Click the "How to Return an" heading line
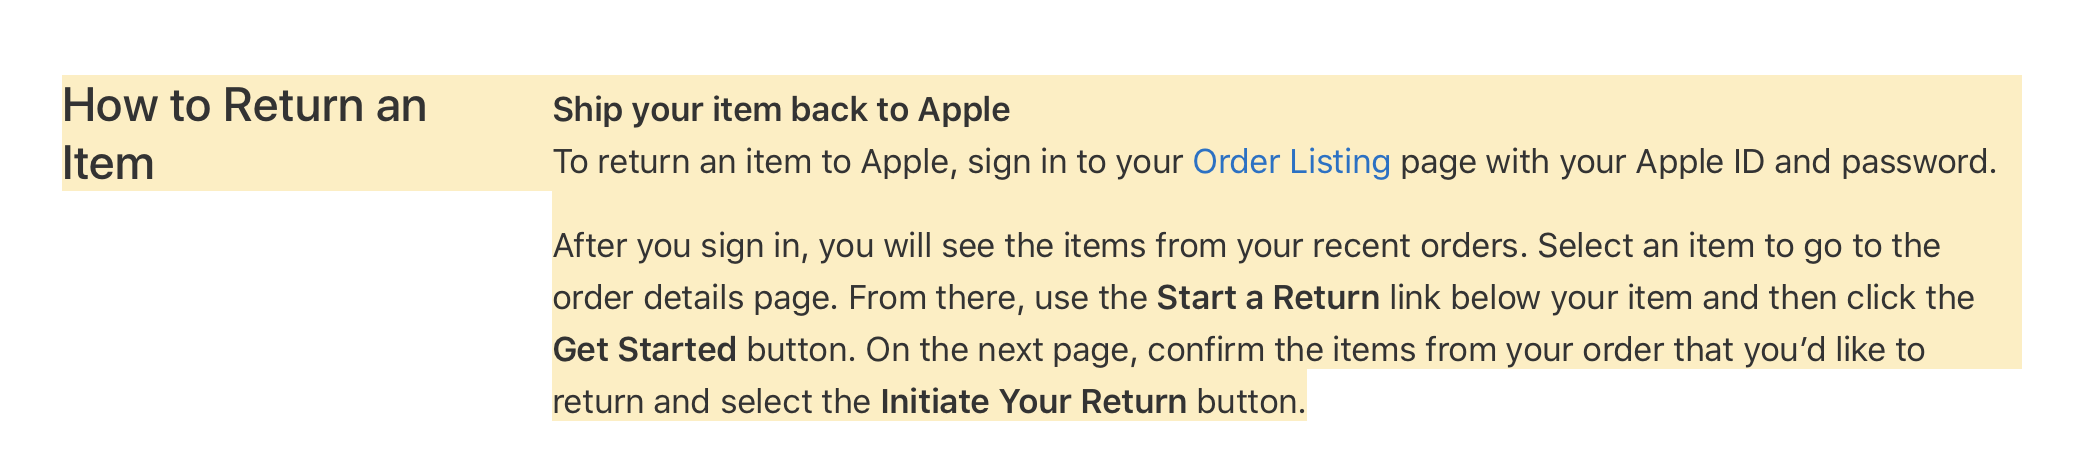Screen dimensions: 2086x450 pos(244,105)
